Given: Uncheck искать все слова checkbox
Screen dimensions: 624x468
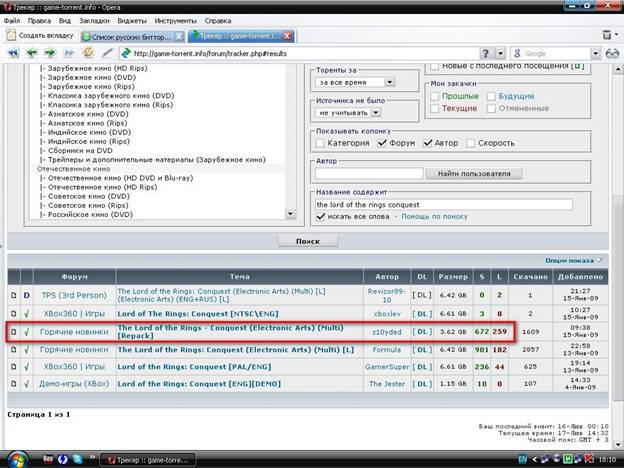Looking at the screenshot, I should 320,216.
